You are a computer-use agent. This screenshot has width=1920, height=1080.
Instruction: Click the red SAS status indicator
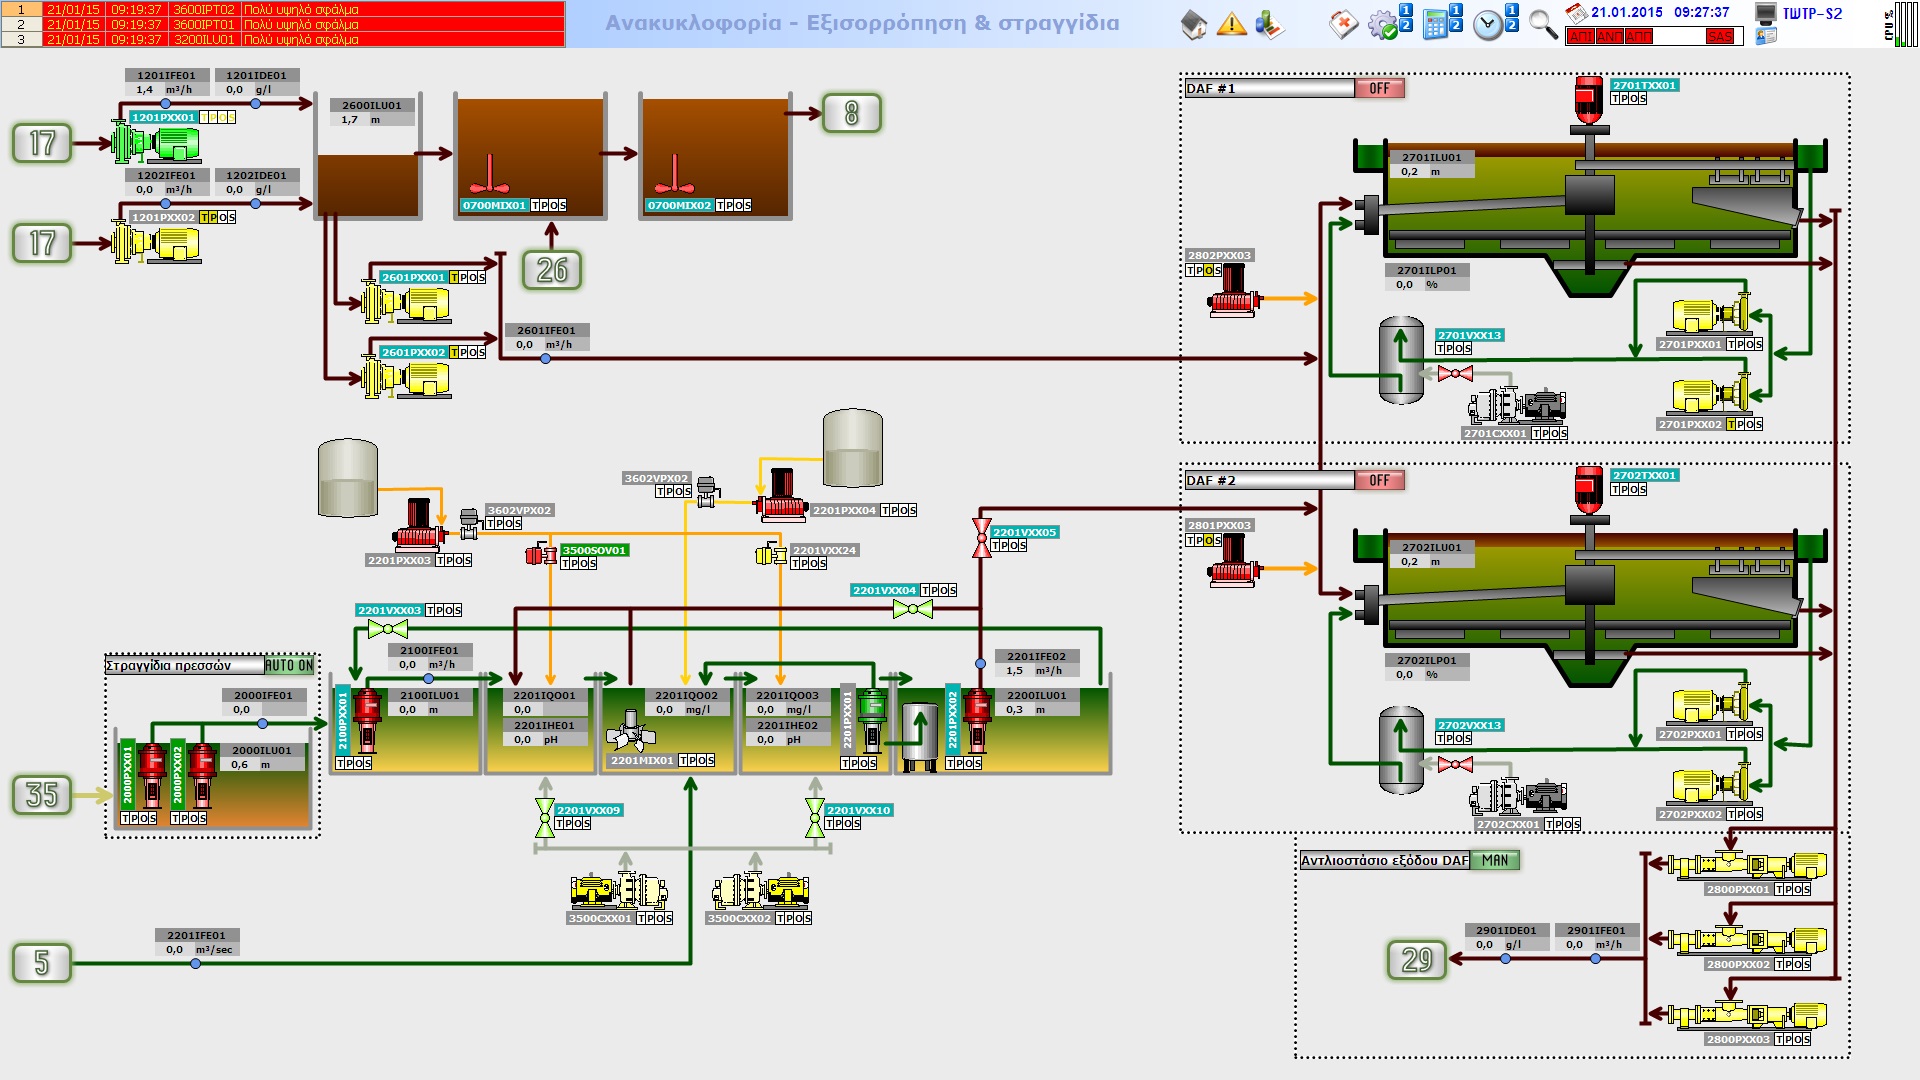1720,37
